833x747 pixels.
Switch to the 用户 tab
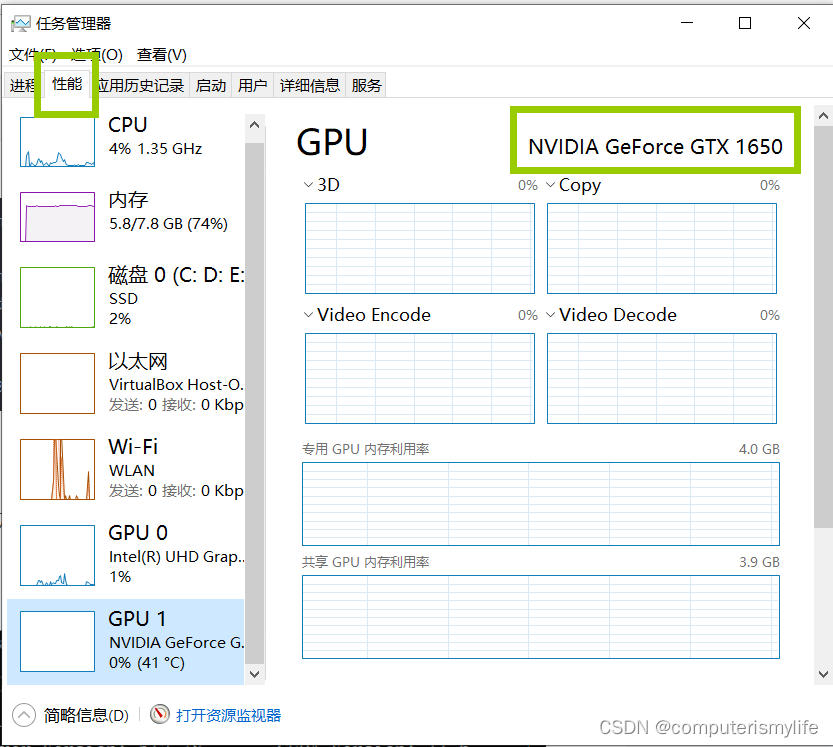[x=252, y=86]
